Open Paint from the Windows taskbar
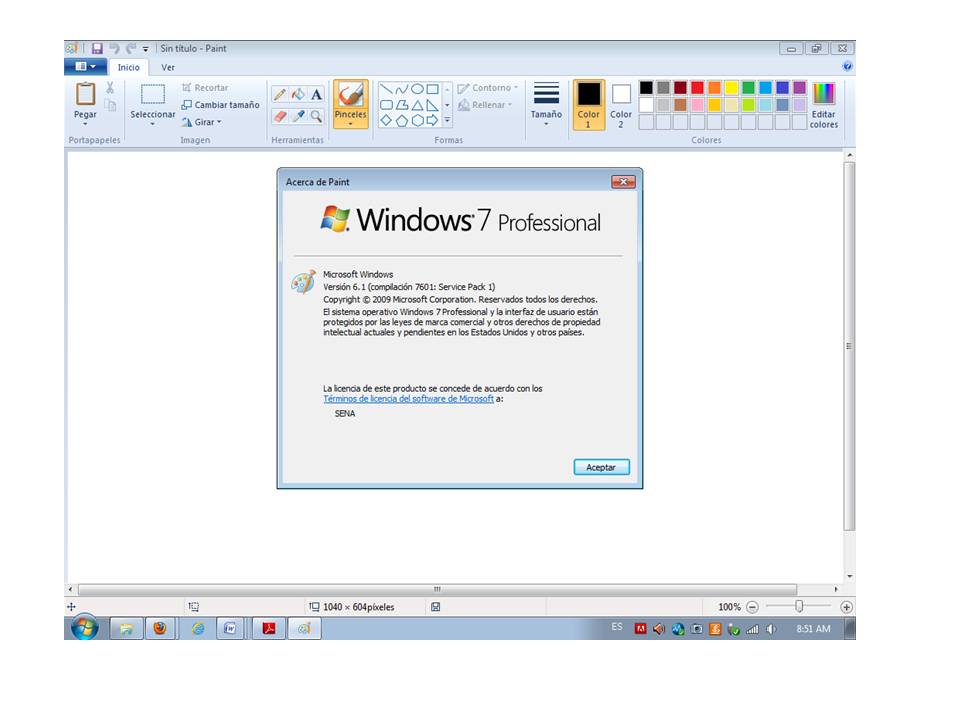The width and height of the screenshot is (960, 720). (305, 630)
